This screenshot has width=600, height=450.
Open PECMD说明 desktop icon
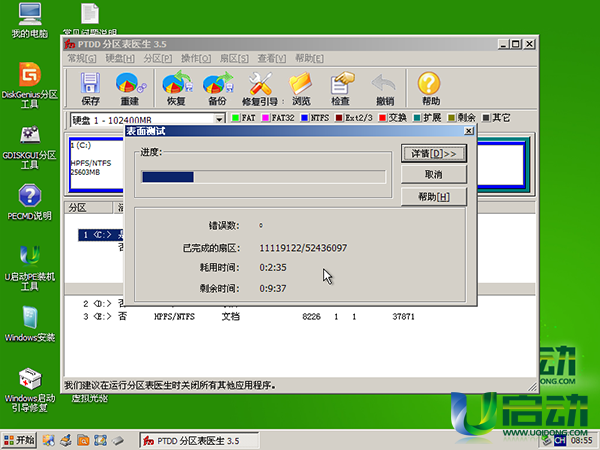click(29, 202)
